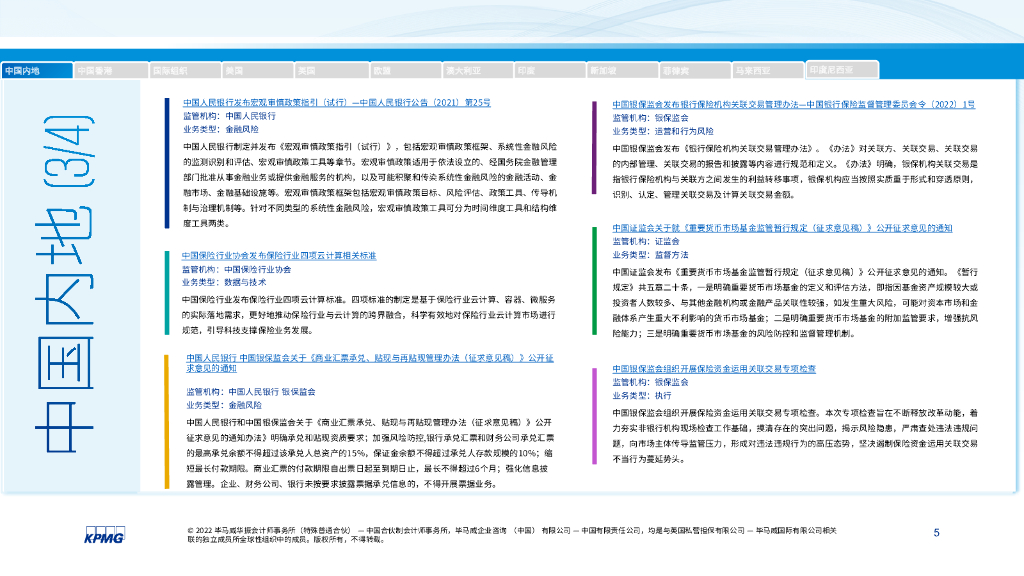Screen dimensions: 1024x576
Task: Go to the 美国 tab
Action: [x=257, y=71]
